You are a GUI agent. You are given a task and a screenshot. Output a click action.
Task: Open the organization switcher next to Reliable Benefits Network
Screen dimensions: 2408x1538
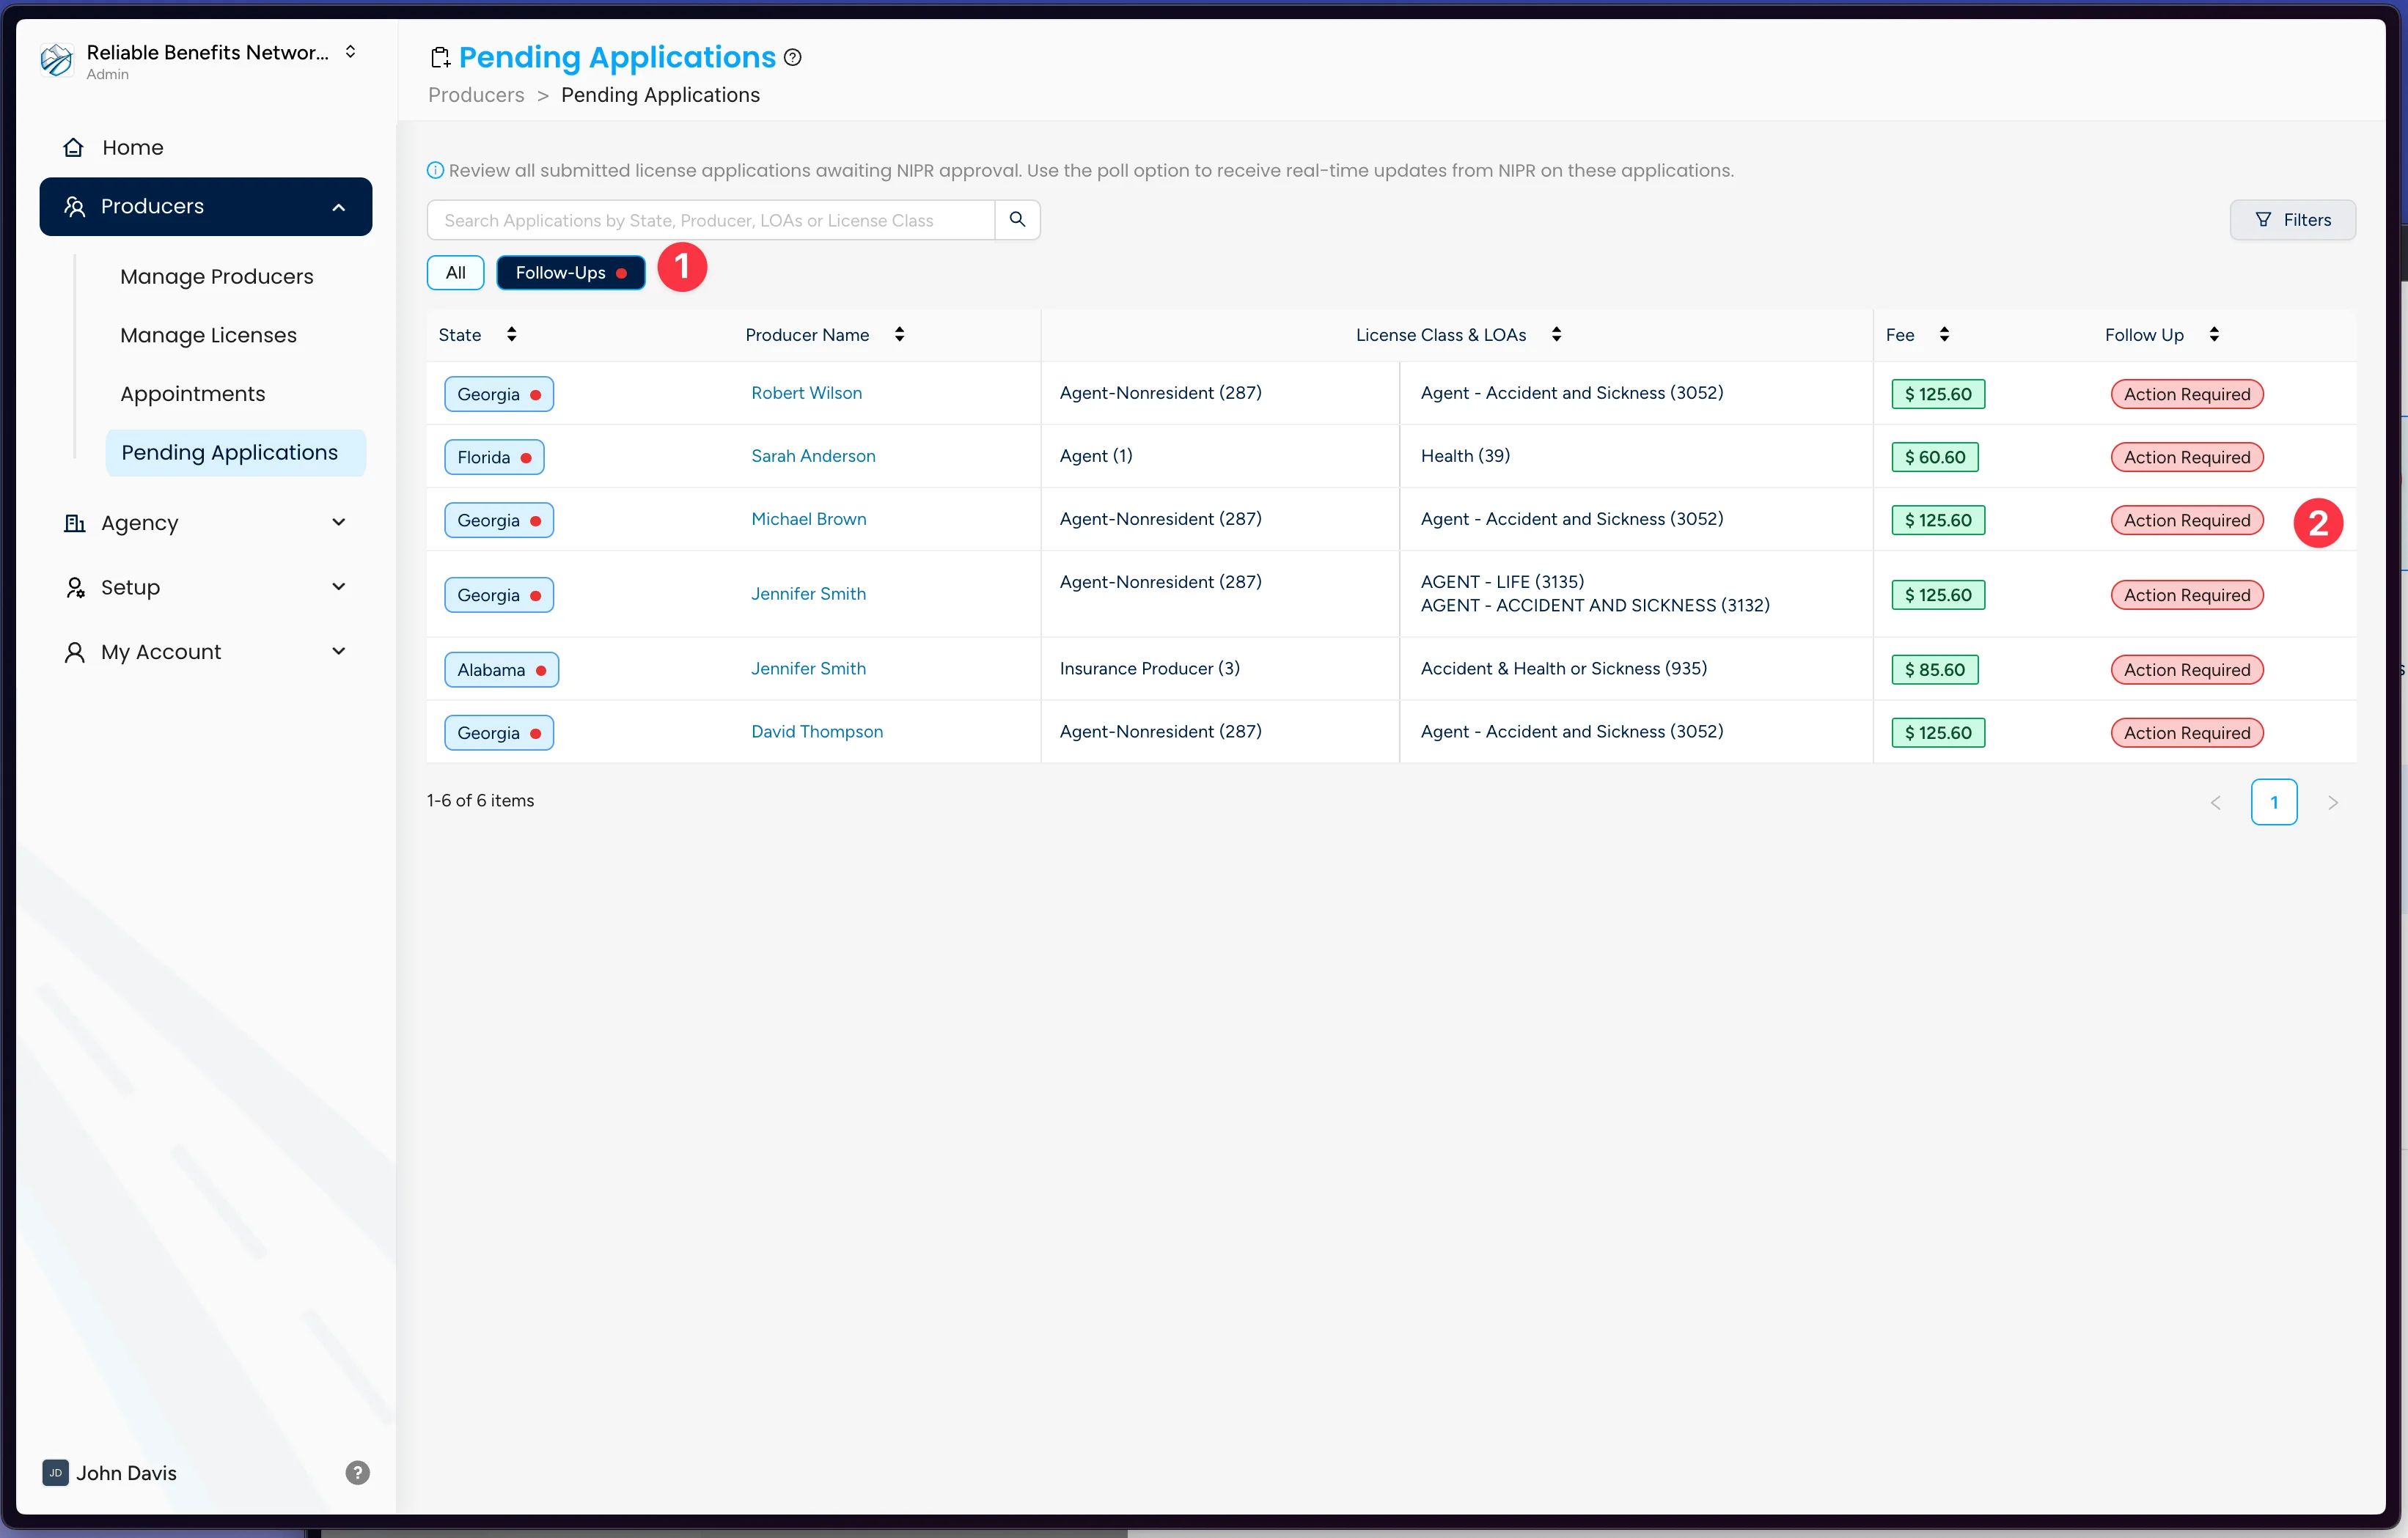pos(350,51)
